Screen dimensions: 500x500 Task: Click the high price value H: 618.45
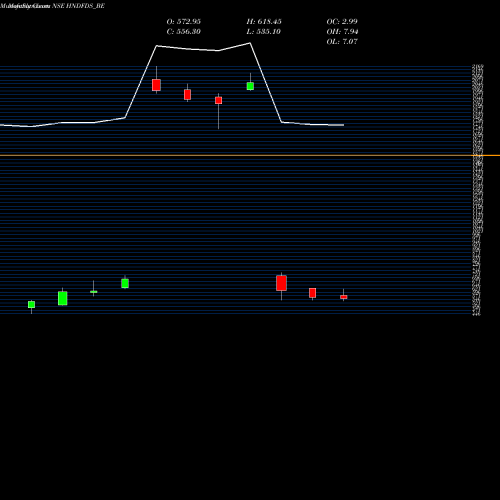pos(264,21)
